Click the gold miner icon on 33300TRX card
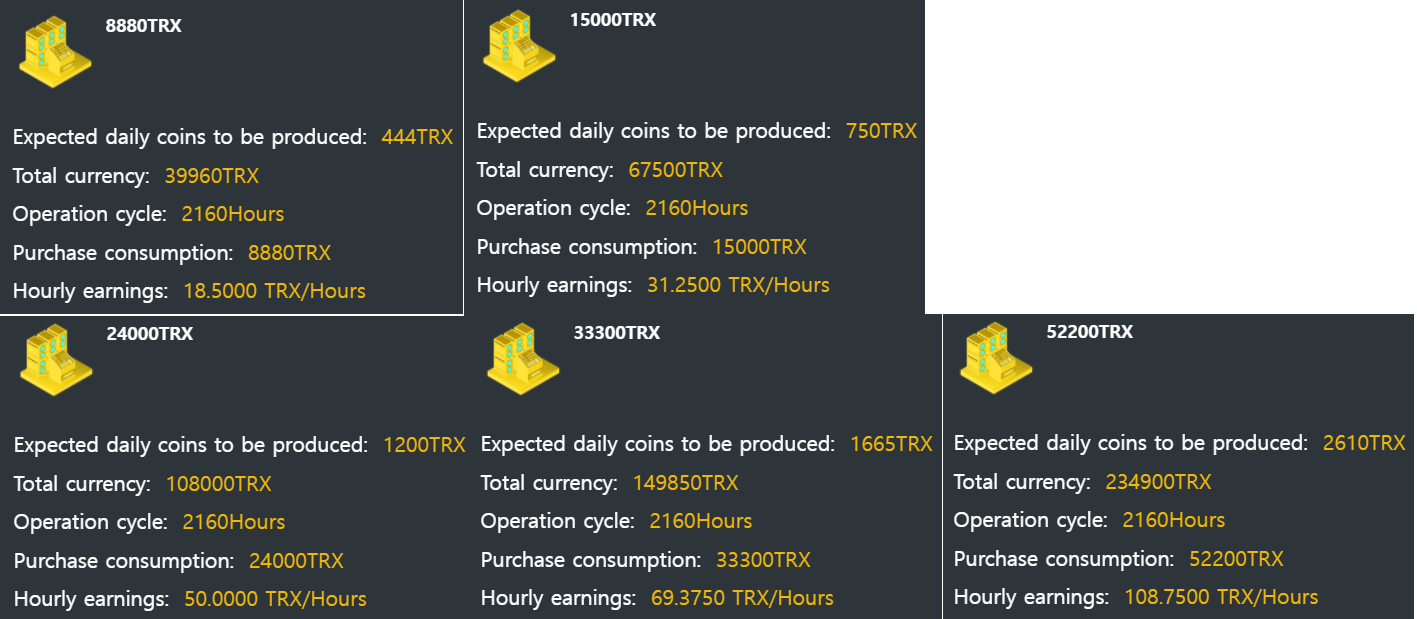Image resolution: width=1417 pixels, height=619 pixels. coord(523,358)
